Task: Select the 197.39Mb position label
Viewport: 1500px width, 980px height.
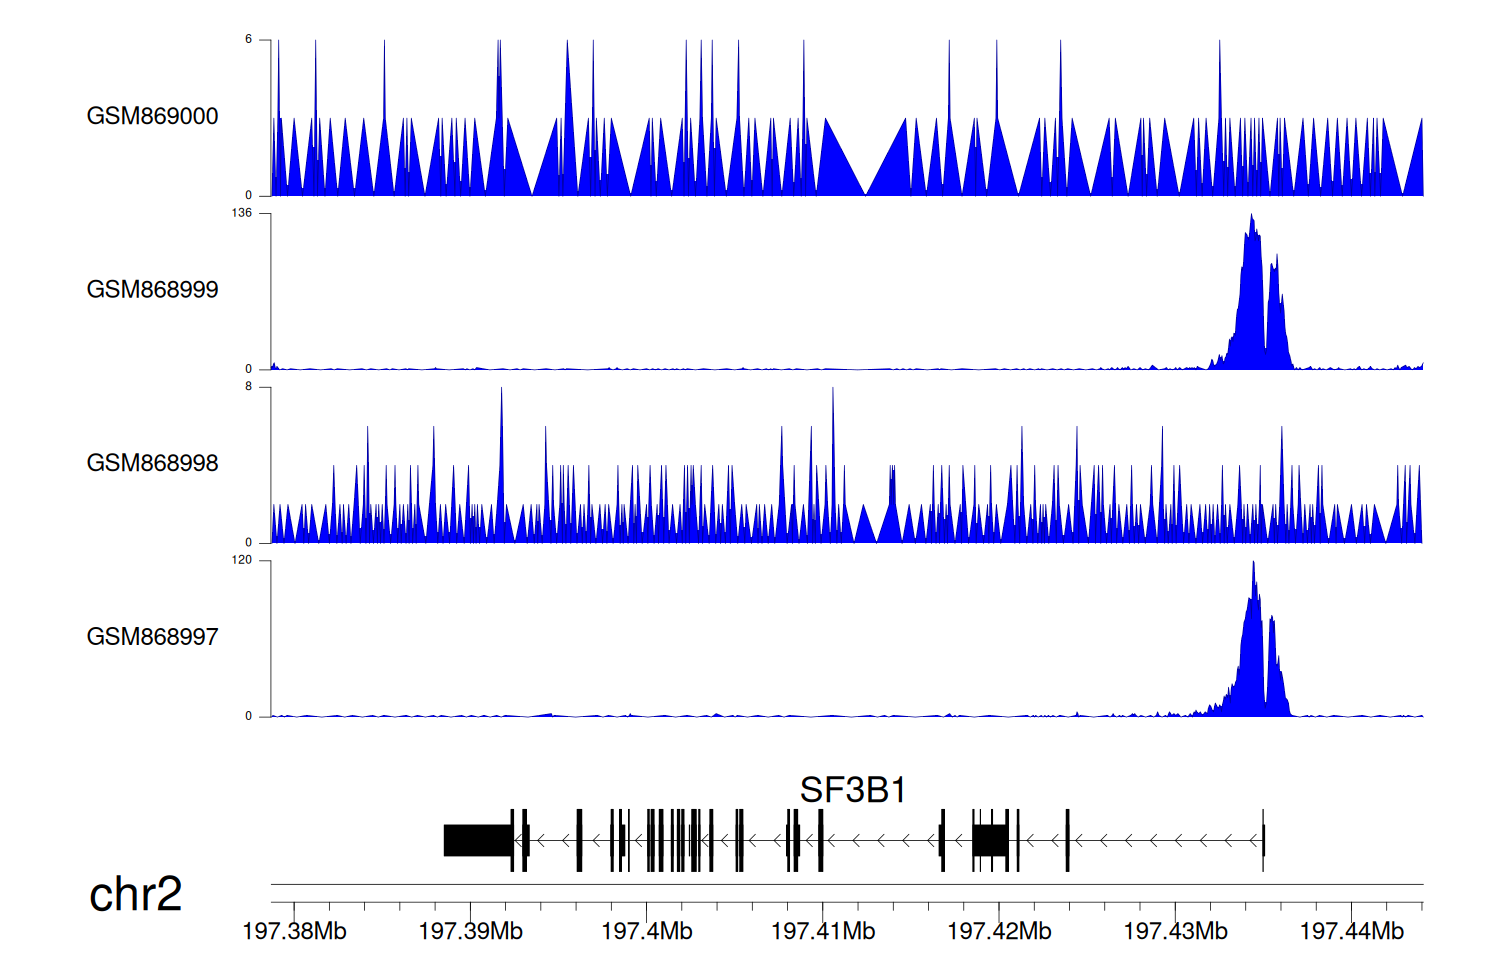Action: [x=470, y=931]
